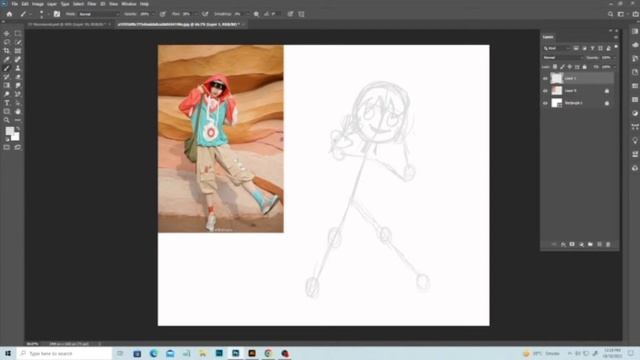Screen dimensions: 640x360
Task: Click the background color swatch
Action: tap(16, 137)
